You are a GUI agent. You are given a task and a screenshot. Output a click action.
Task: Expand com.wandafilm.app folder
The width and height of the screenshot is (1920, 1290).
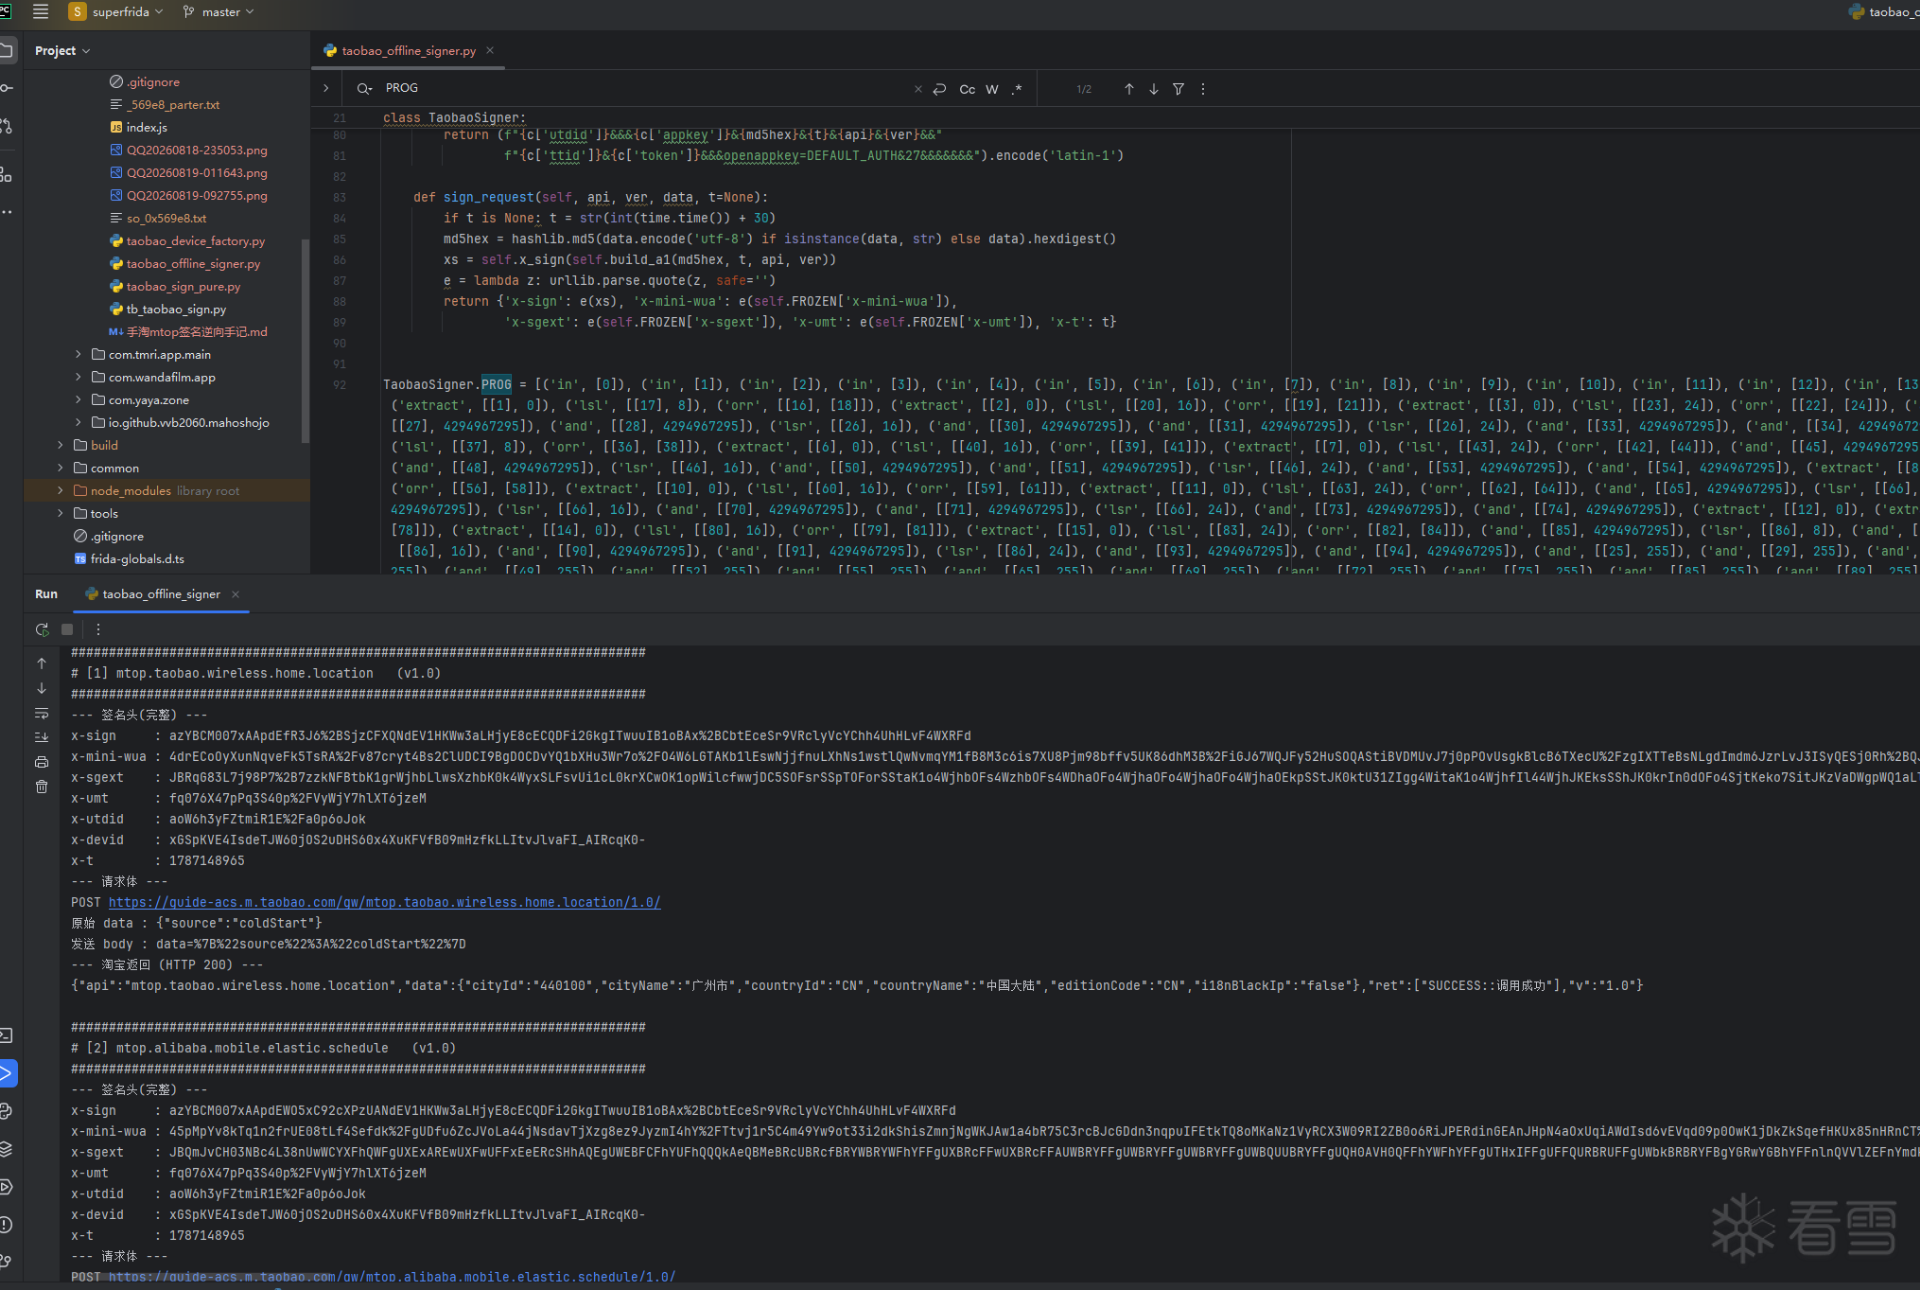(x=78, y=377)
